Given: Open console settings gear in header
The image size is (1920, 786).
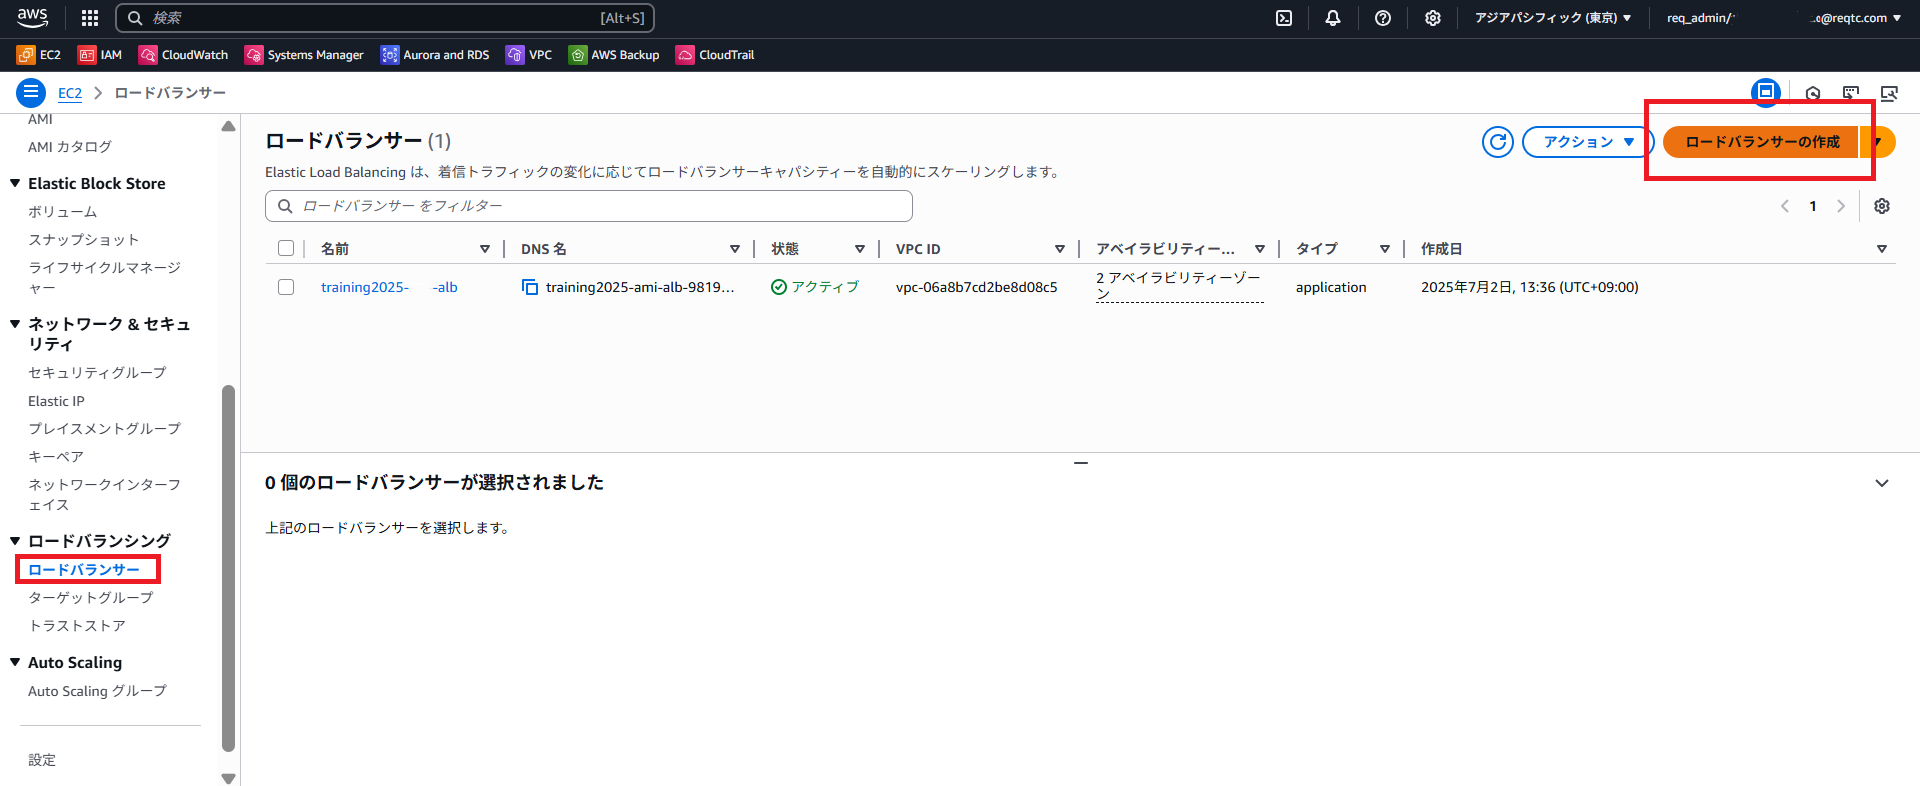Looking at the screenshot, I should (1433, 18).
